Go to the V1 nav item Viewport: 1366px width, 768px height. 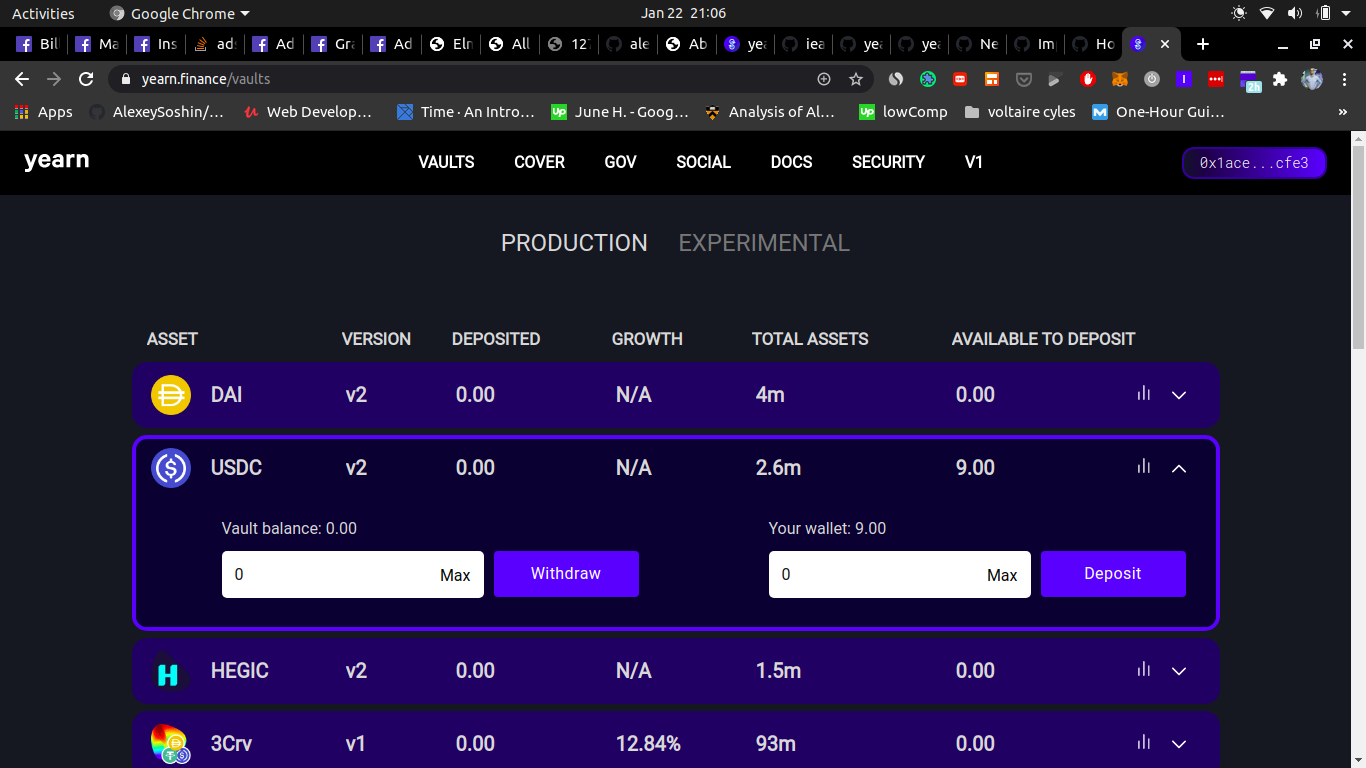coord(974,162)
